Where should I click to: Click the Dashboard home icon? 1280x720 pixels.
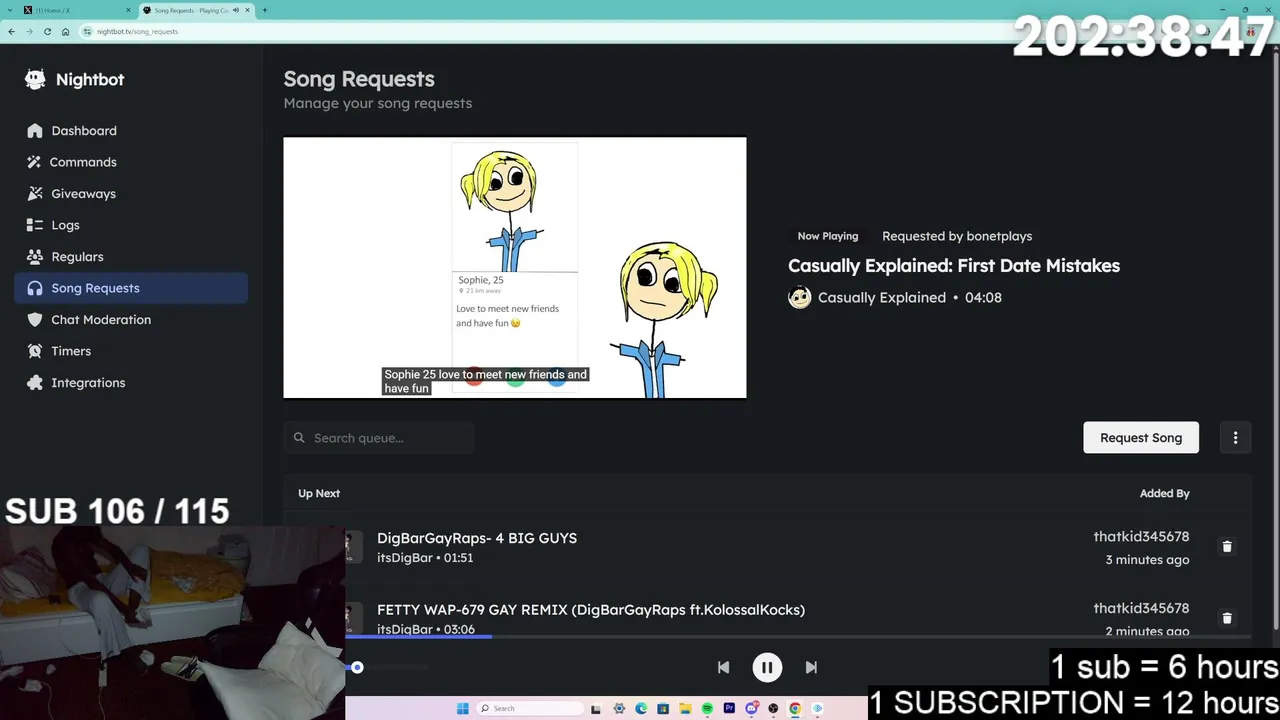click(35, 131)
